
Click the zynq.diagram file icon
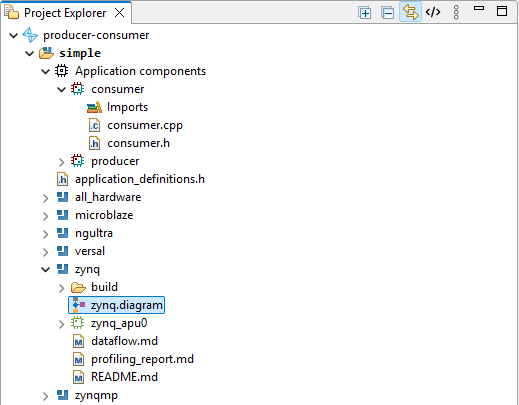(79, 305)
